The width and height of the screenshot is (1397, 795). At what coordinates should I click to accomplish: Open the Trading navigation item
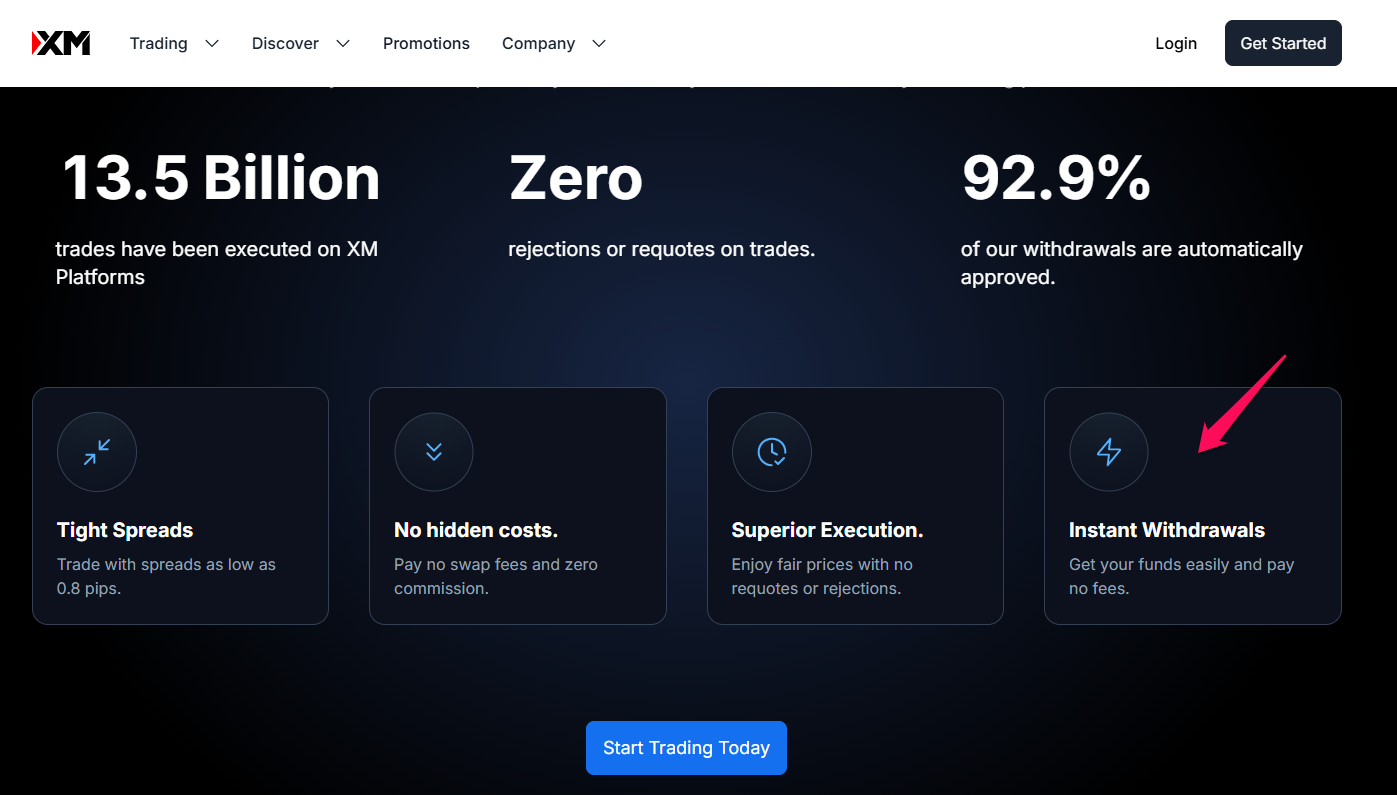pos(159,43)
